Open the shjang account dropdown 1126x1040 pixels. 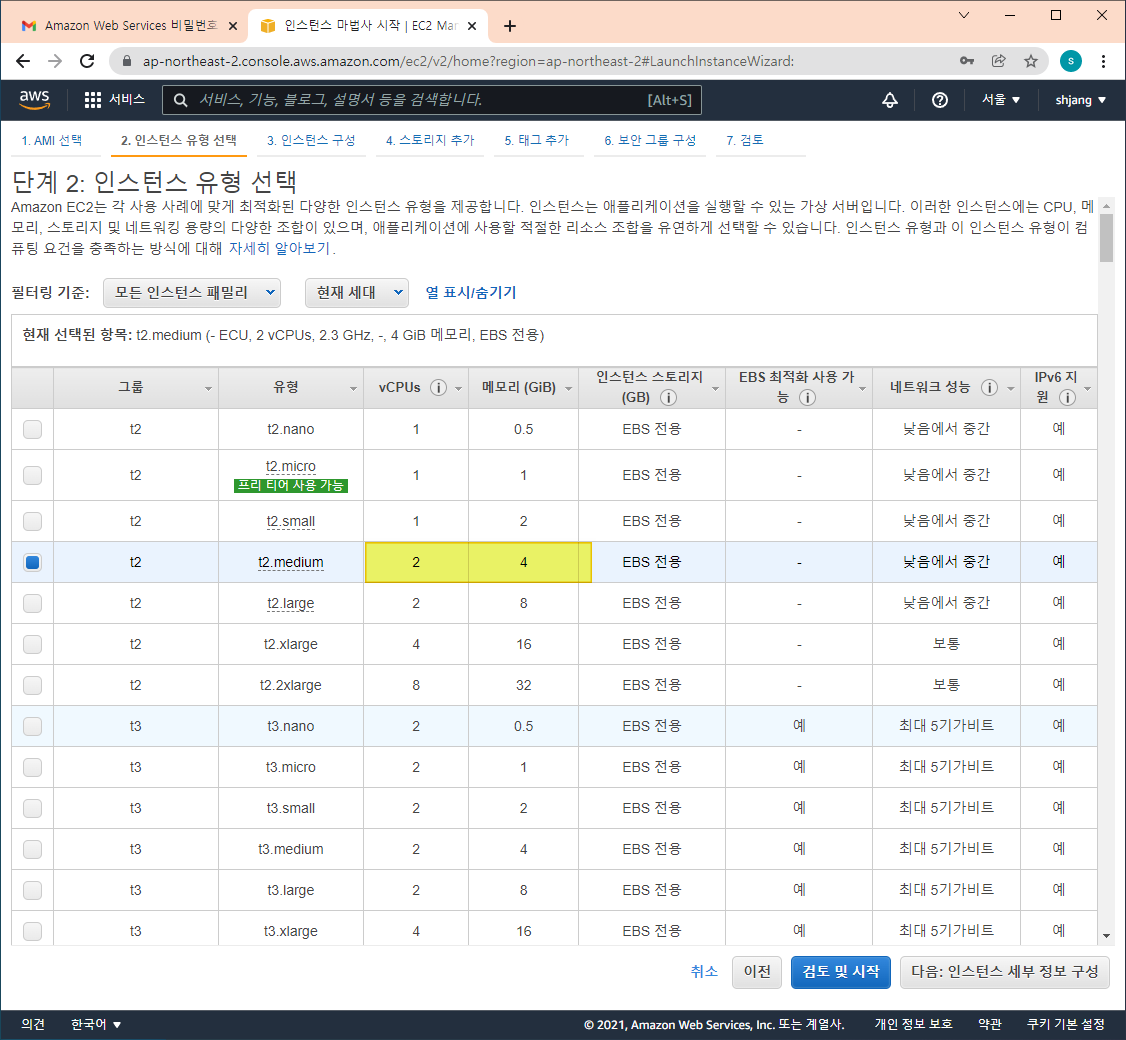coord(1080,100)
